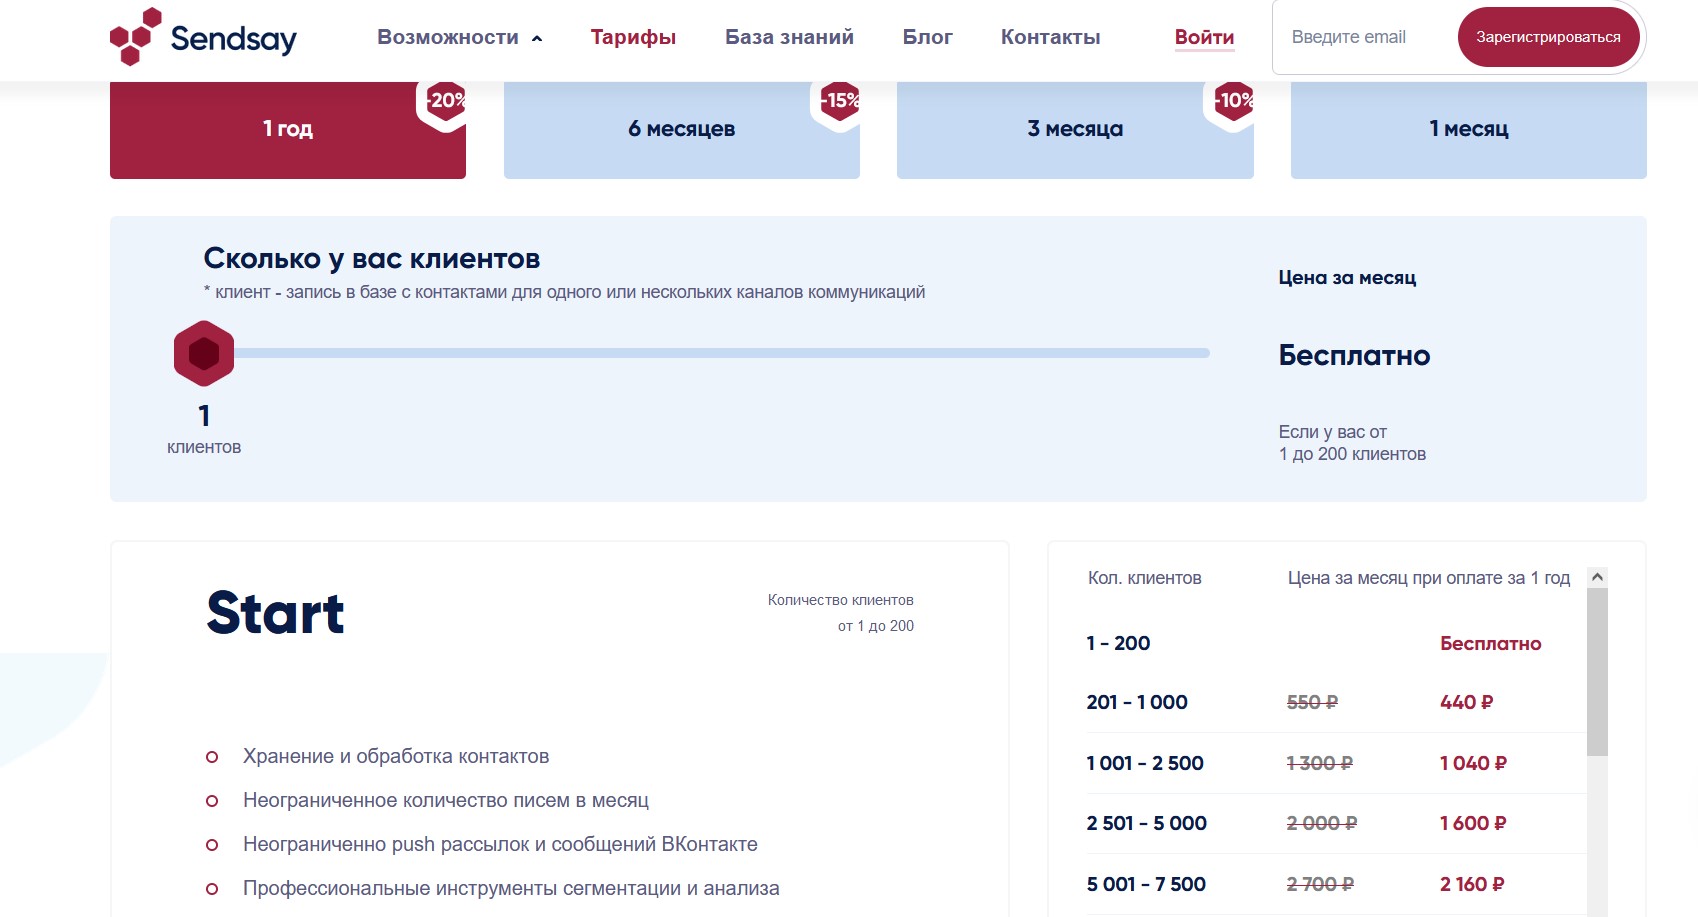This screenshot has width=1698, height=917.
Task: Open the Тарифы menu item
Action: pyautogui.click(x=633, y=38)
